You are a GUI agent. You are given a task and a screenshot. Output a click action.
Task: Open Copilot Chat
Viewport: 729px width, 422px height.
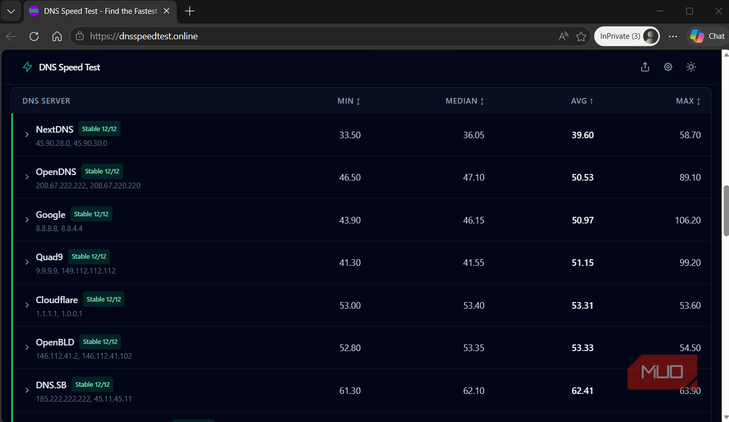click(707, 36)
